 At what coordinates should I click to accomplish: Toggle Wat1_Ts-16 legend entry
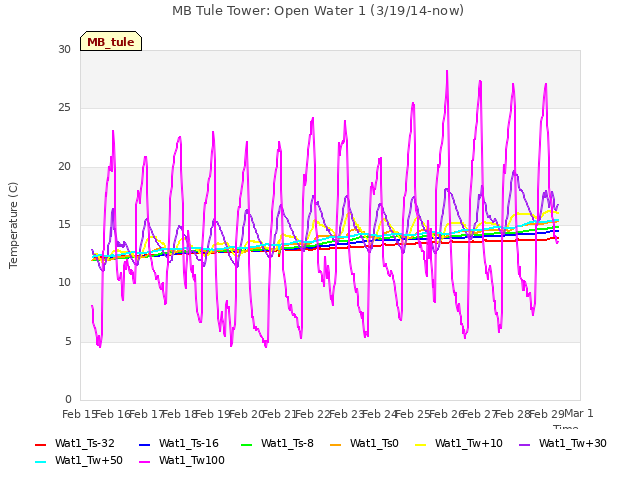[x=179, y=443]
